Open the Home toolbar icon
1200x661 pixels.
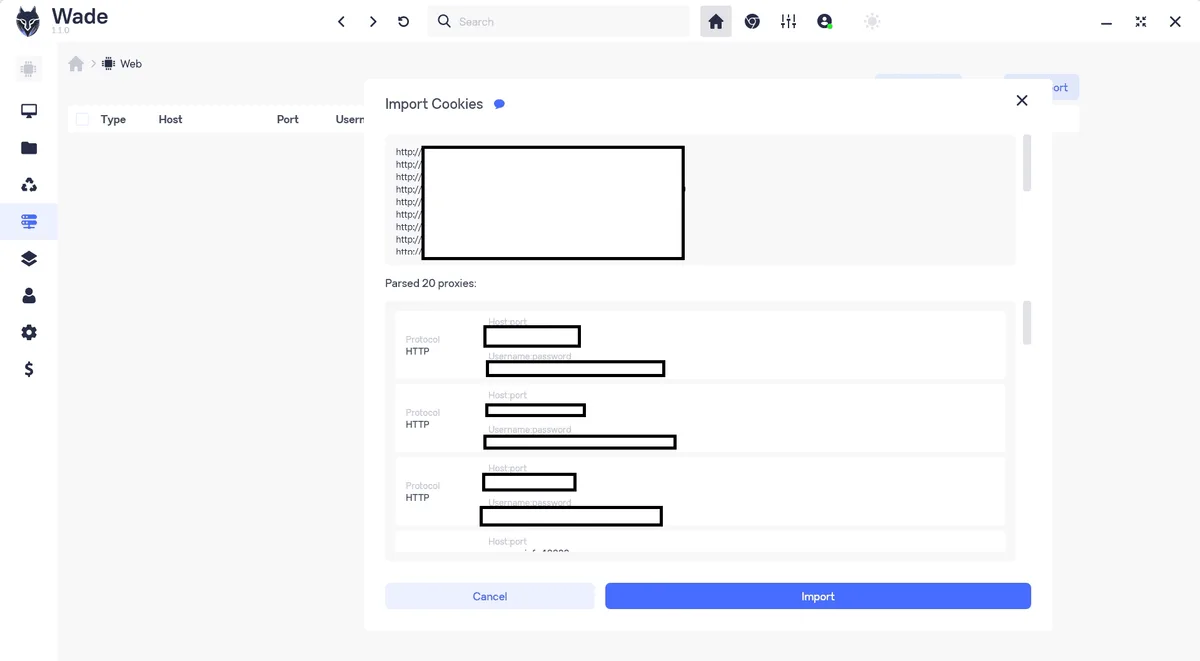(716, 21)
